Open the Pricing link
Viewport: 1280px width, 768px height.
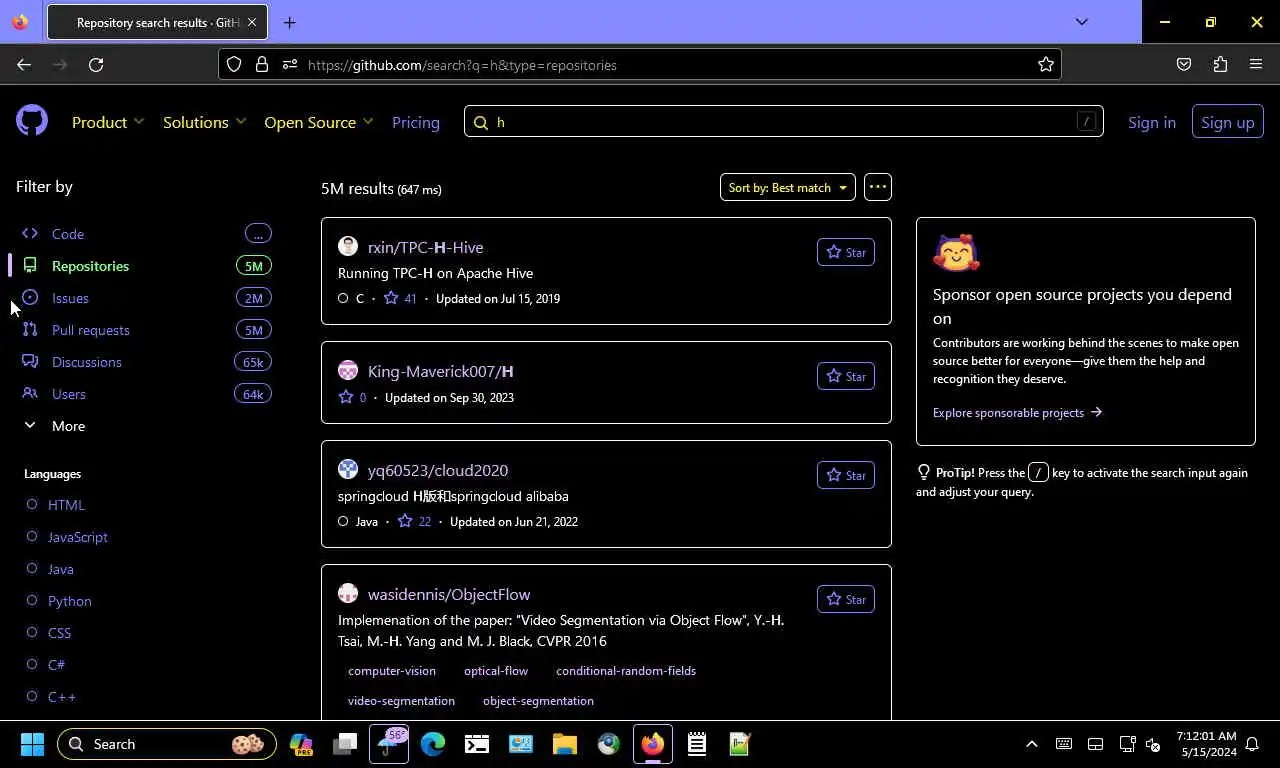coord(415,122)
